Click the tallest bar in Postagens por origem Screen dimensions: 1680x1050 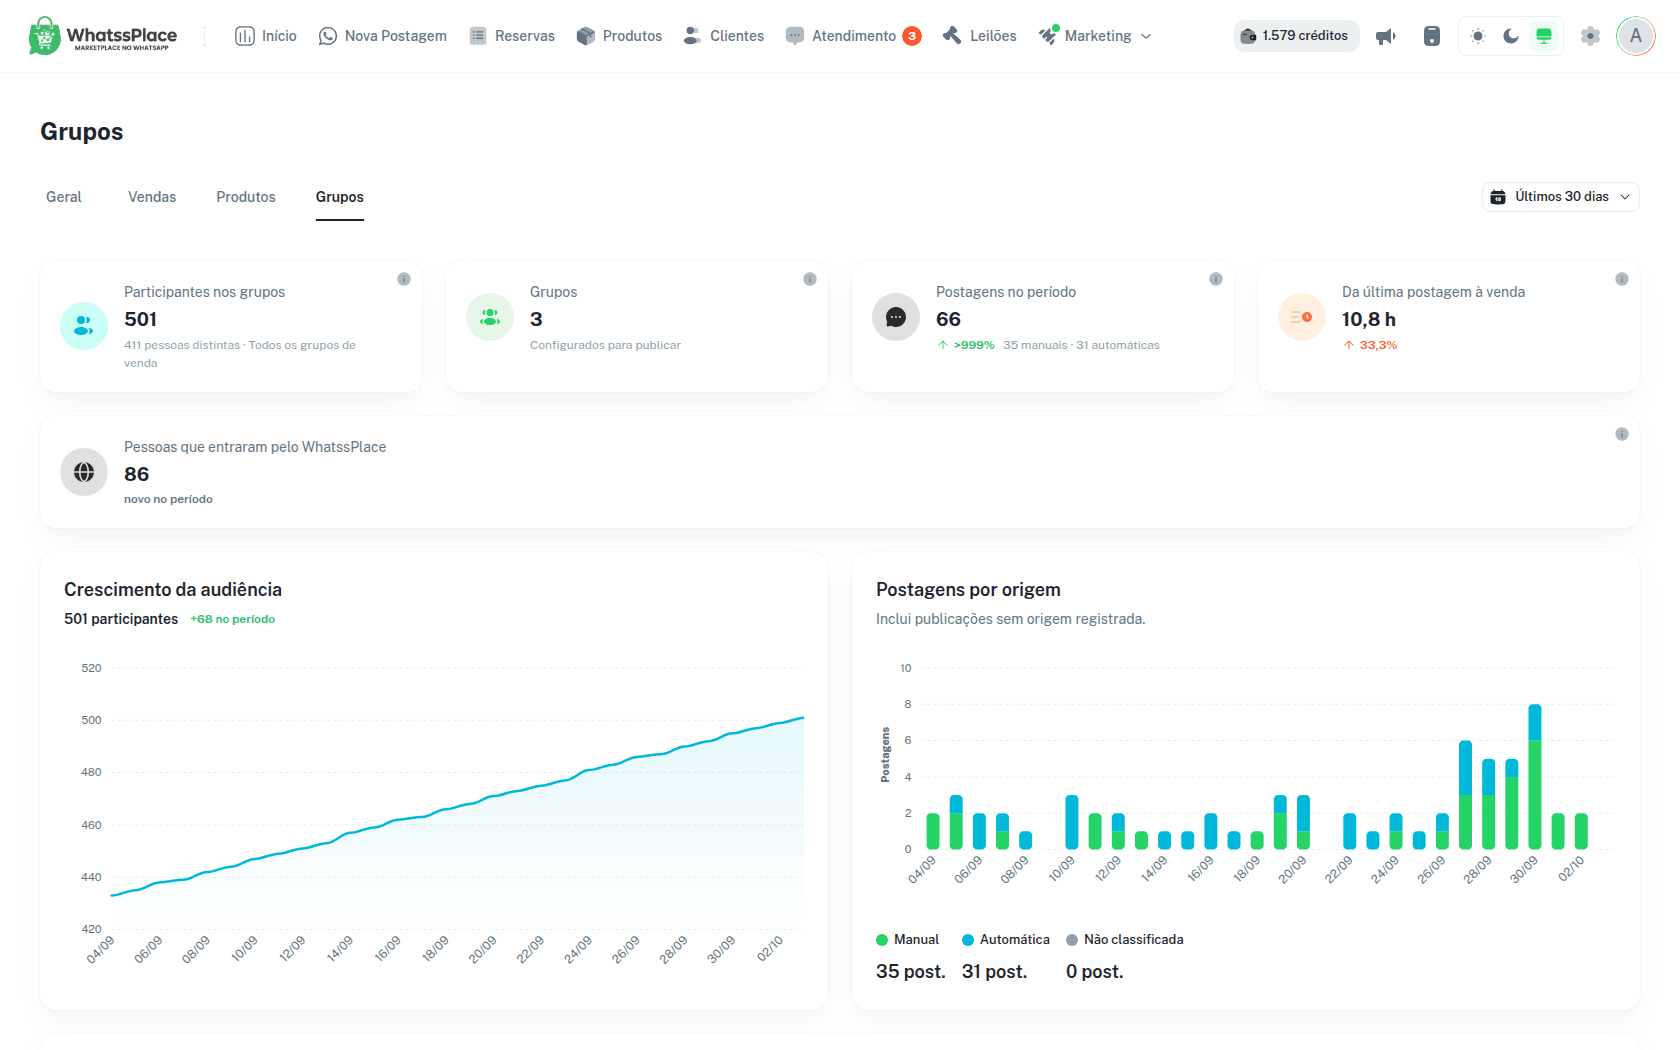(1535, 777)
